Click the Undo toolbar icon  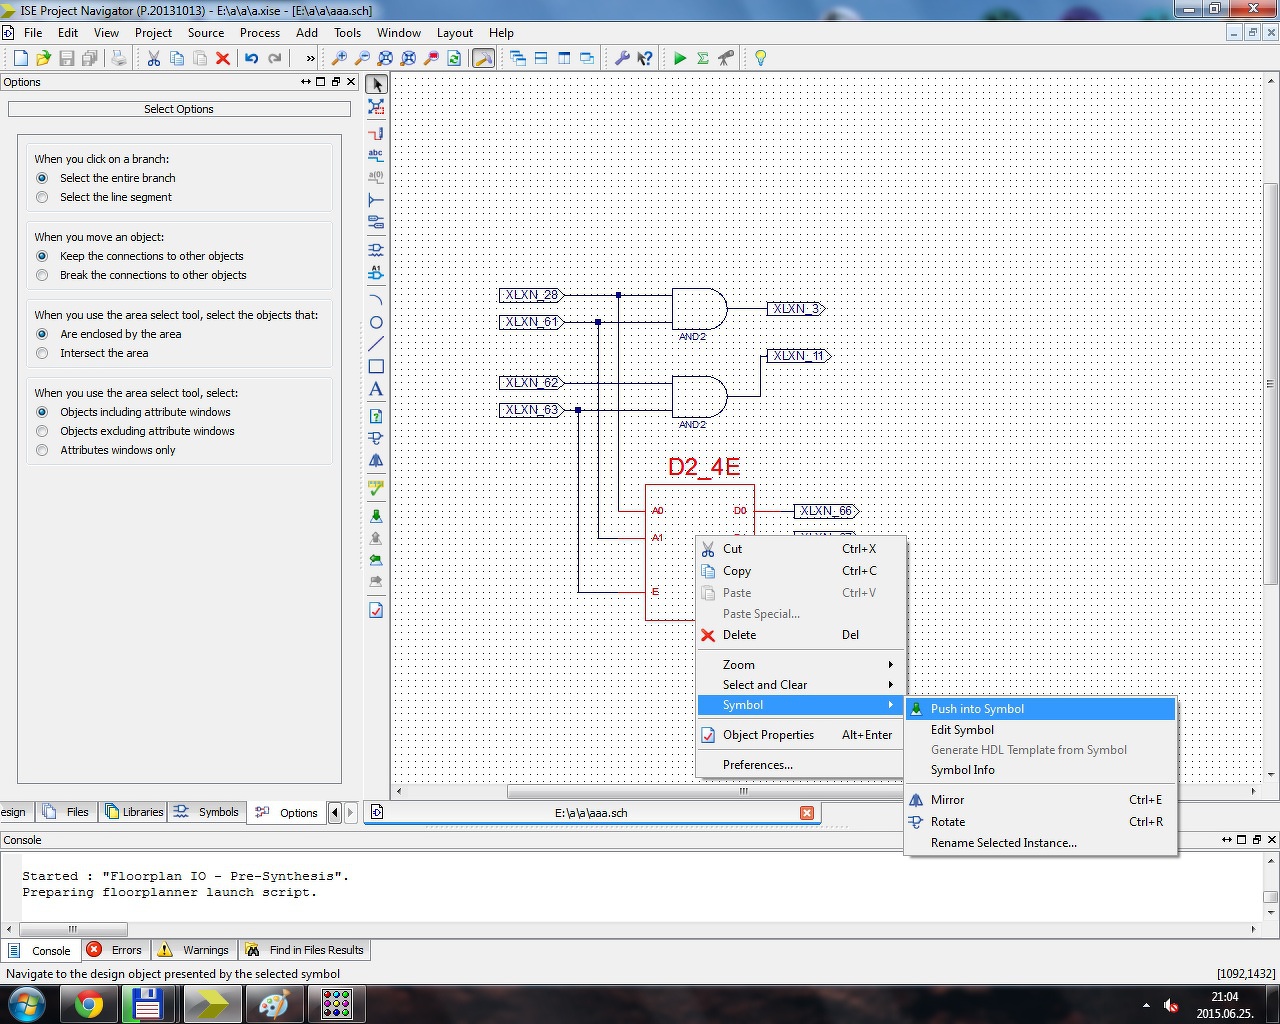coord(252,59)
